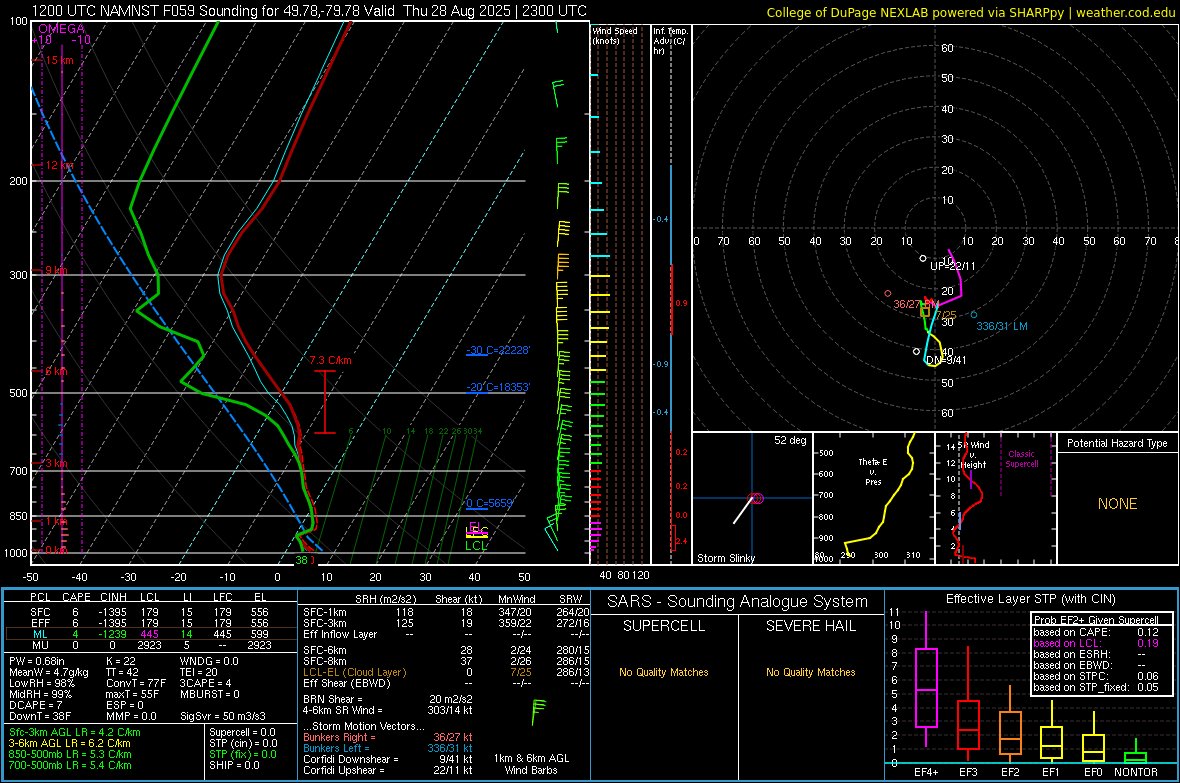The height and width of the screenshot is (783, 1180).
Task: Click the Corfidi downshear circle near DN=9/41
Action: (916, 352)
